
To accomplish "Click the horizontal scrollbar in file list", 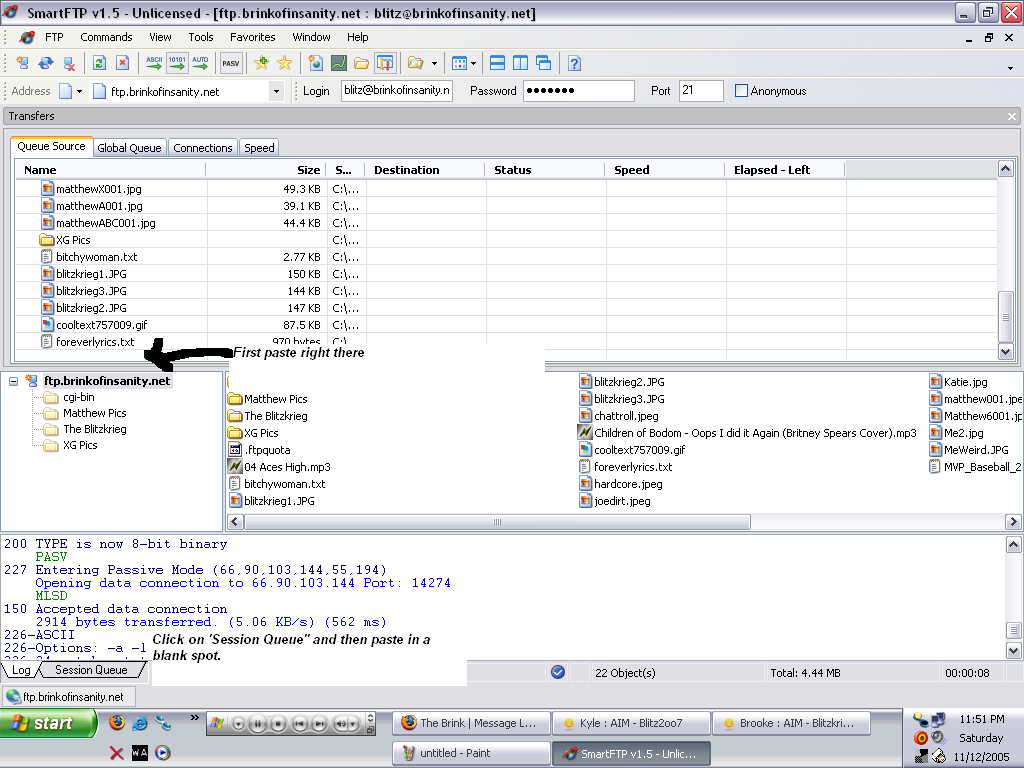I will [x=497, y=522].
